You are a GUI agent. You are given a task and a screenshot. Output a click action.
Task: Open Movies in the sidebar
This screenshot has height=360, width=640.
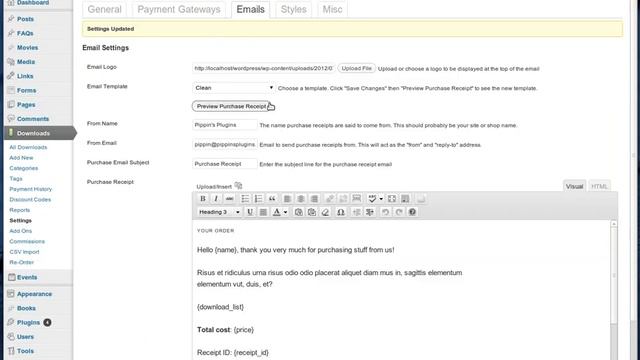27,48
